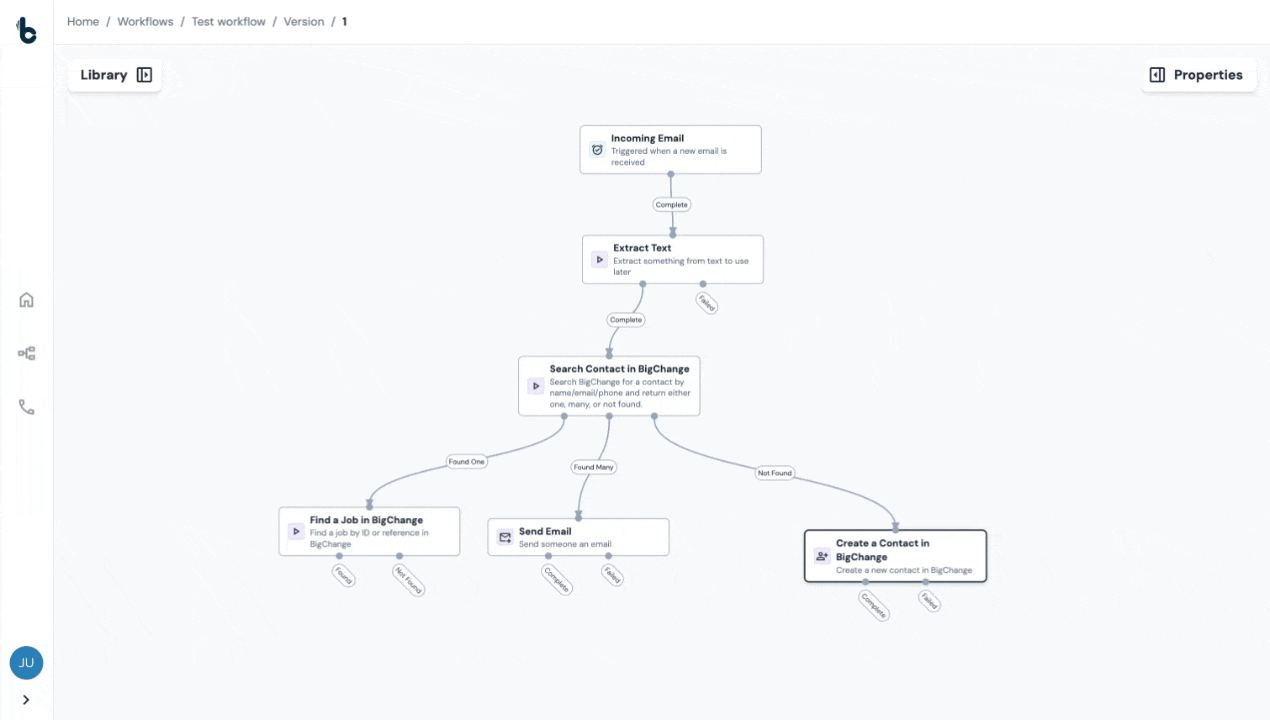Click the home icon in left sidebar
Viewport: 1270px width, 720px height.
26,300
